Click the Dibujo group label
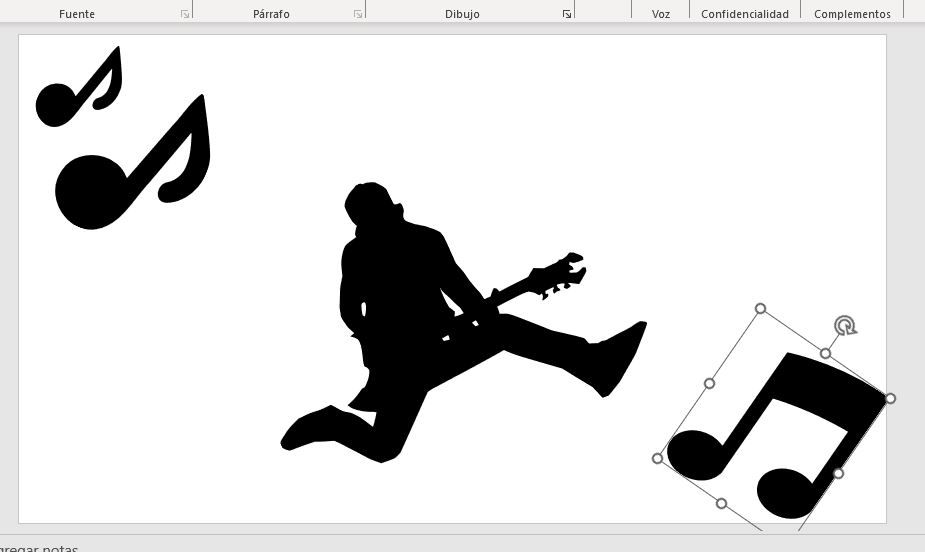 pyautogui.click(x=462, y=14)
